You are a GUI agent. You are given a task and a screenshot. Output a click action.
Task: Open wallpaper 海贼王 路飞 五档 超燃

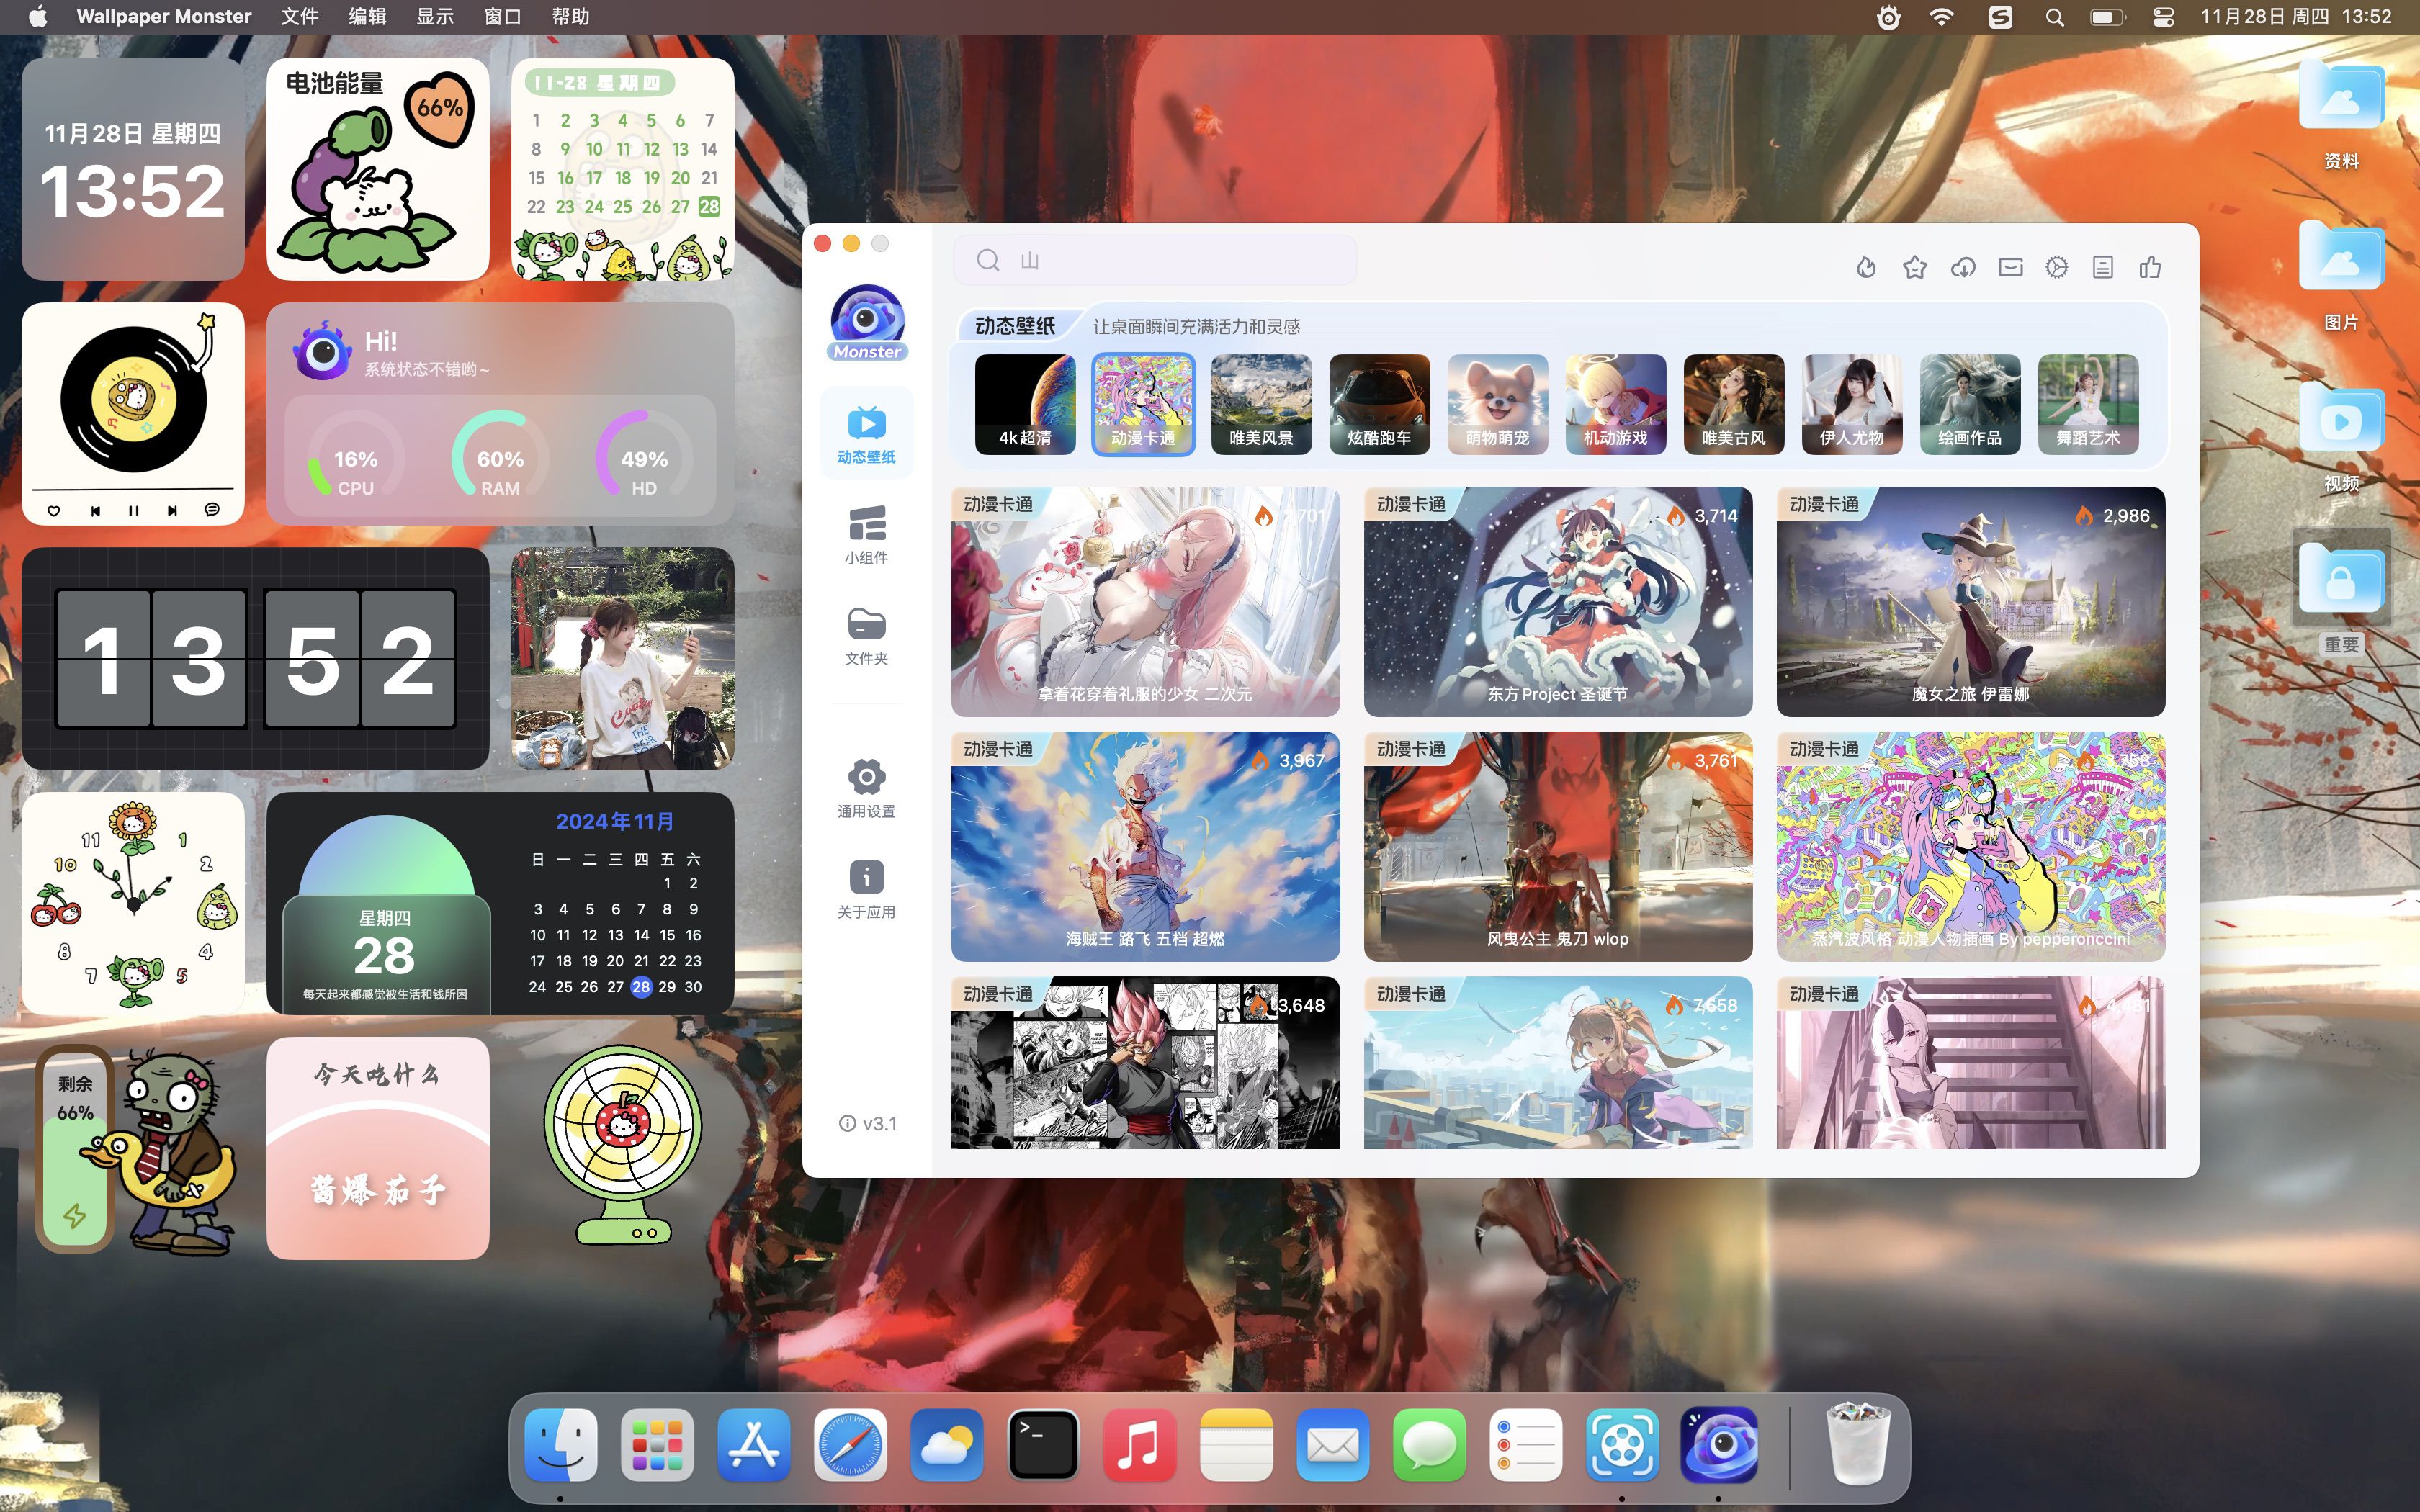coord(1145,846)
